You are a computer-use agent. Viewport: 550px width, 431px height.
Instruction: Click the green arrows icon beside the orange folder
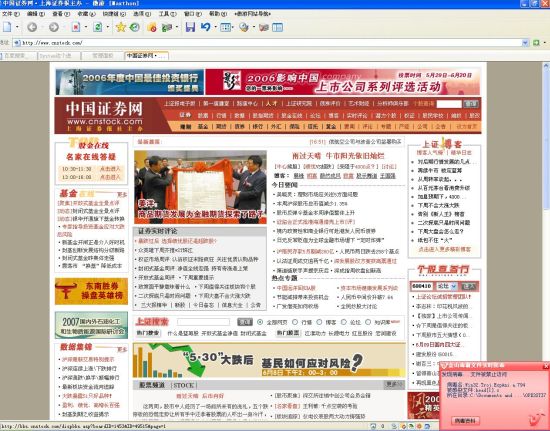pyautogui.click(x=167, y=27)
